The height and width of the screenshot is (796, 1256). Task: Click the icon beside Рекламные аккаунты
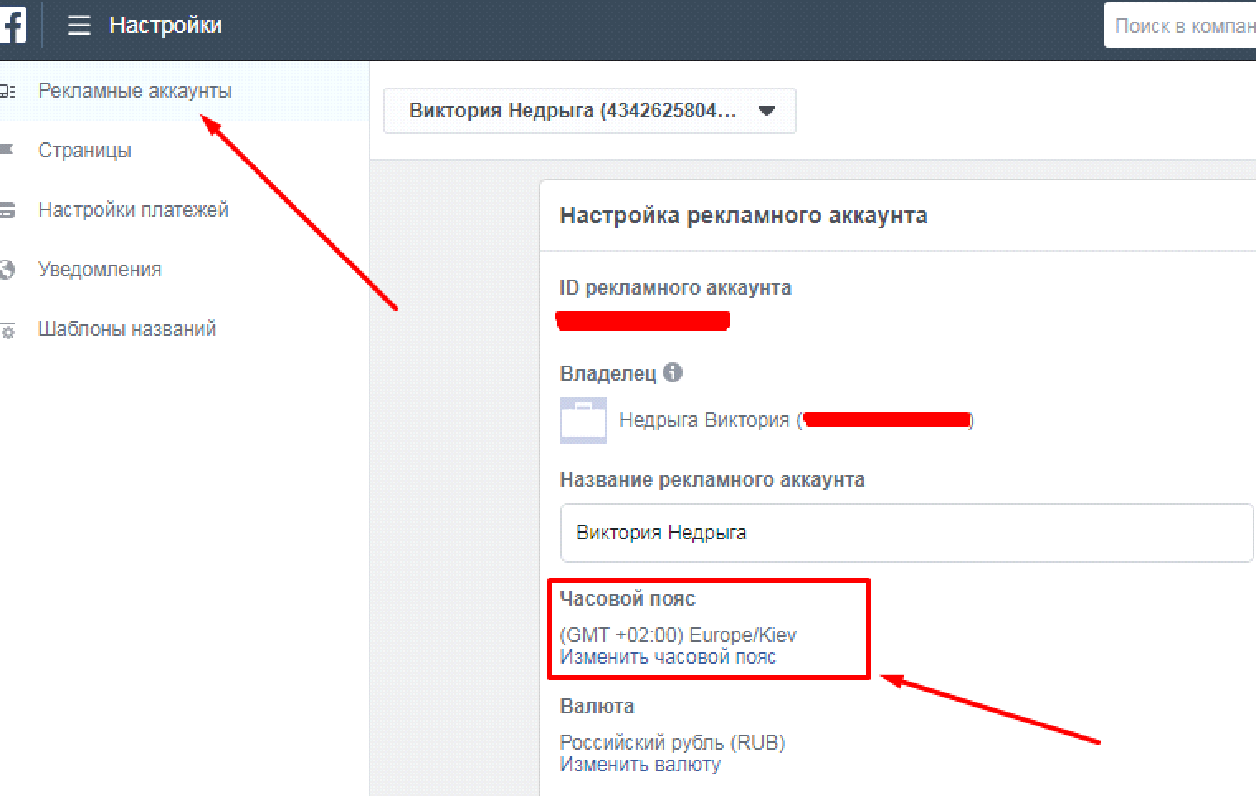pyautogui.click(x=7, y=91)
